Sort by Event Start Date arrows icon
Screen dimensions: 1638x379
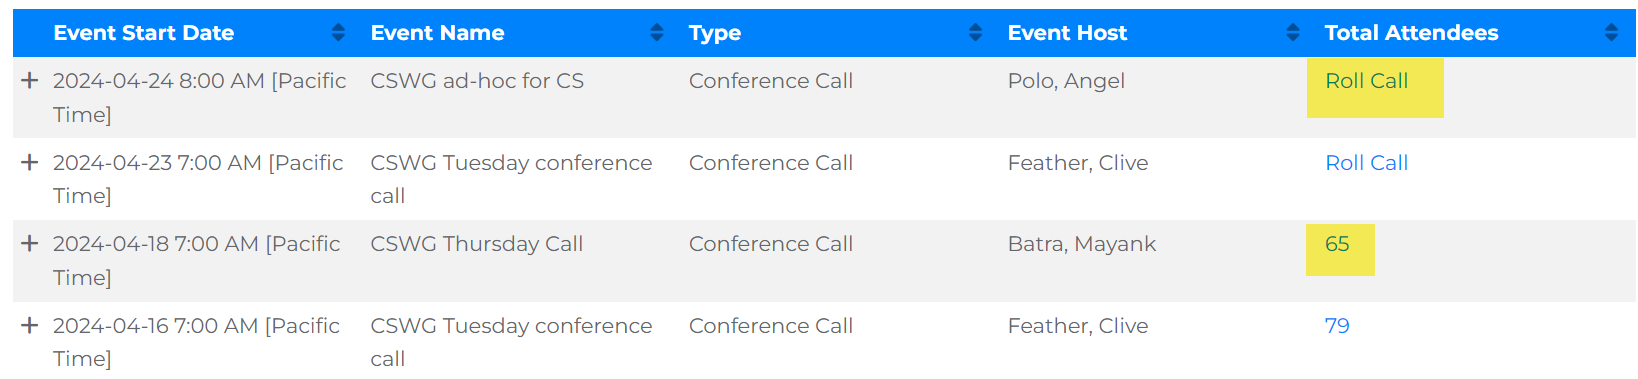click(338, 33)
